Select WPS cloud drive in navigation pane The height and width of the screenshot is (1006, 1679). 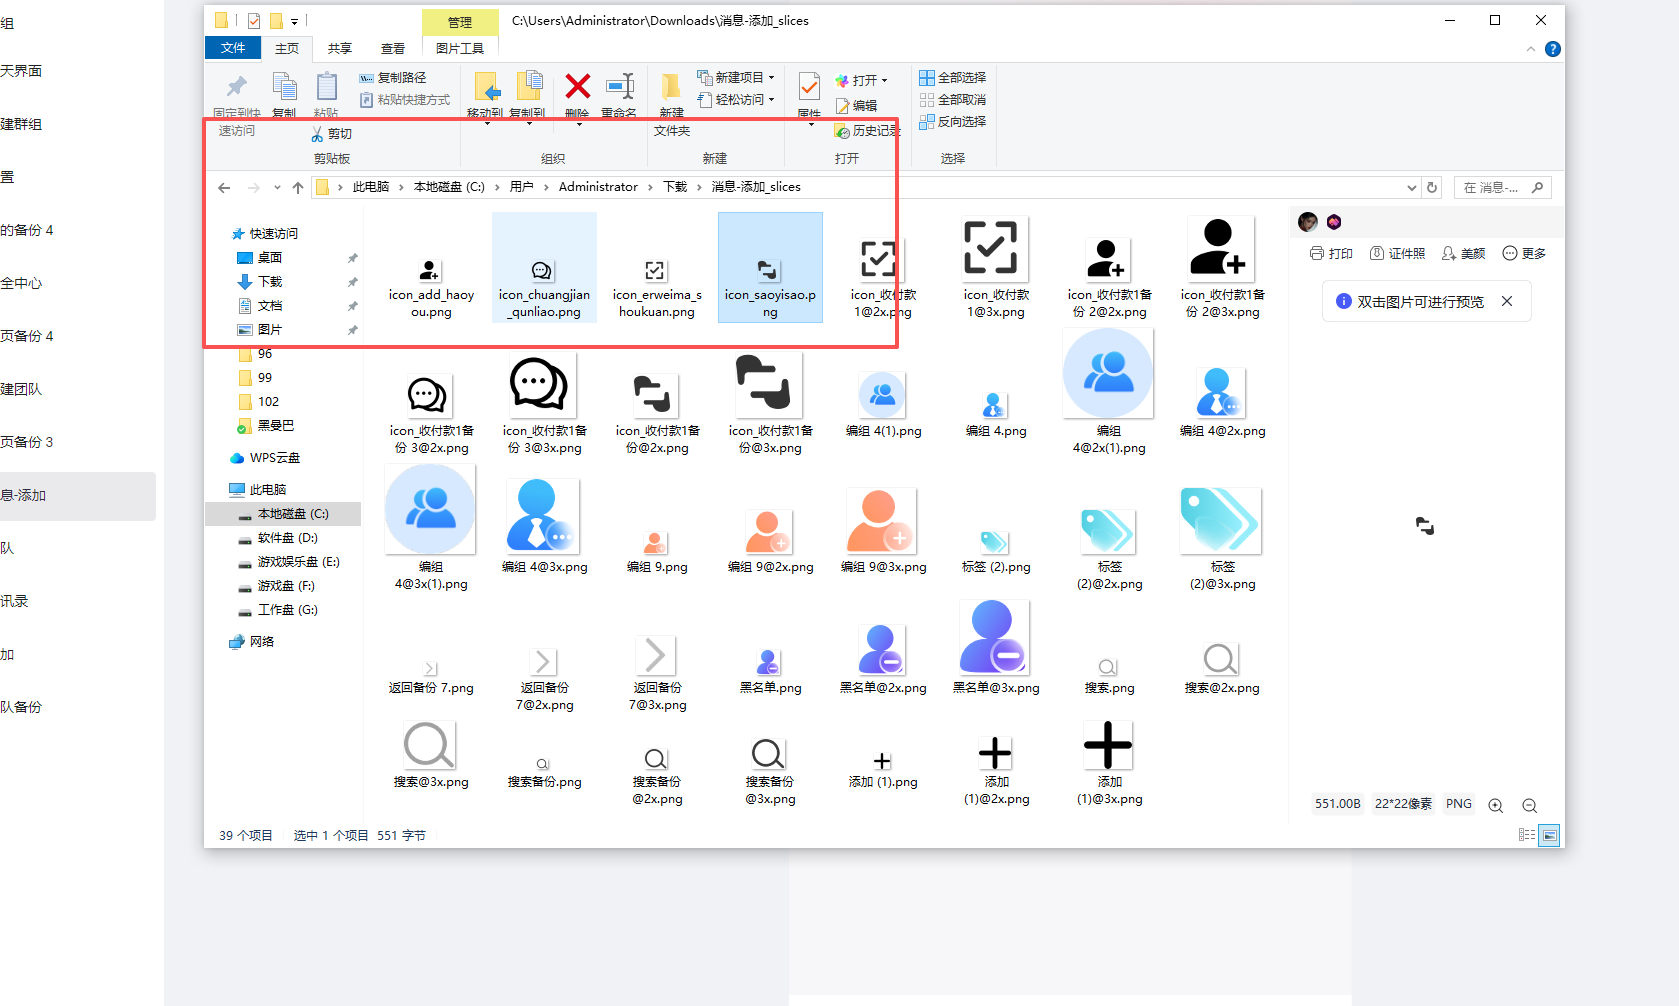(x=265, y=458)
